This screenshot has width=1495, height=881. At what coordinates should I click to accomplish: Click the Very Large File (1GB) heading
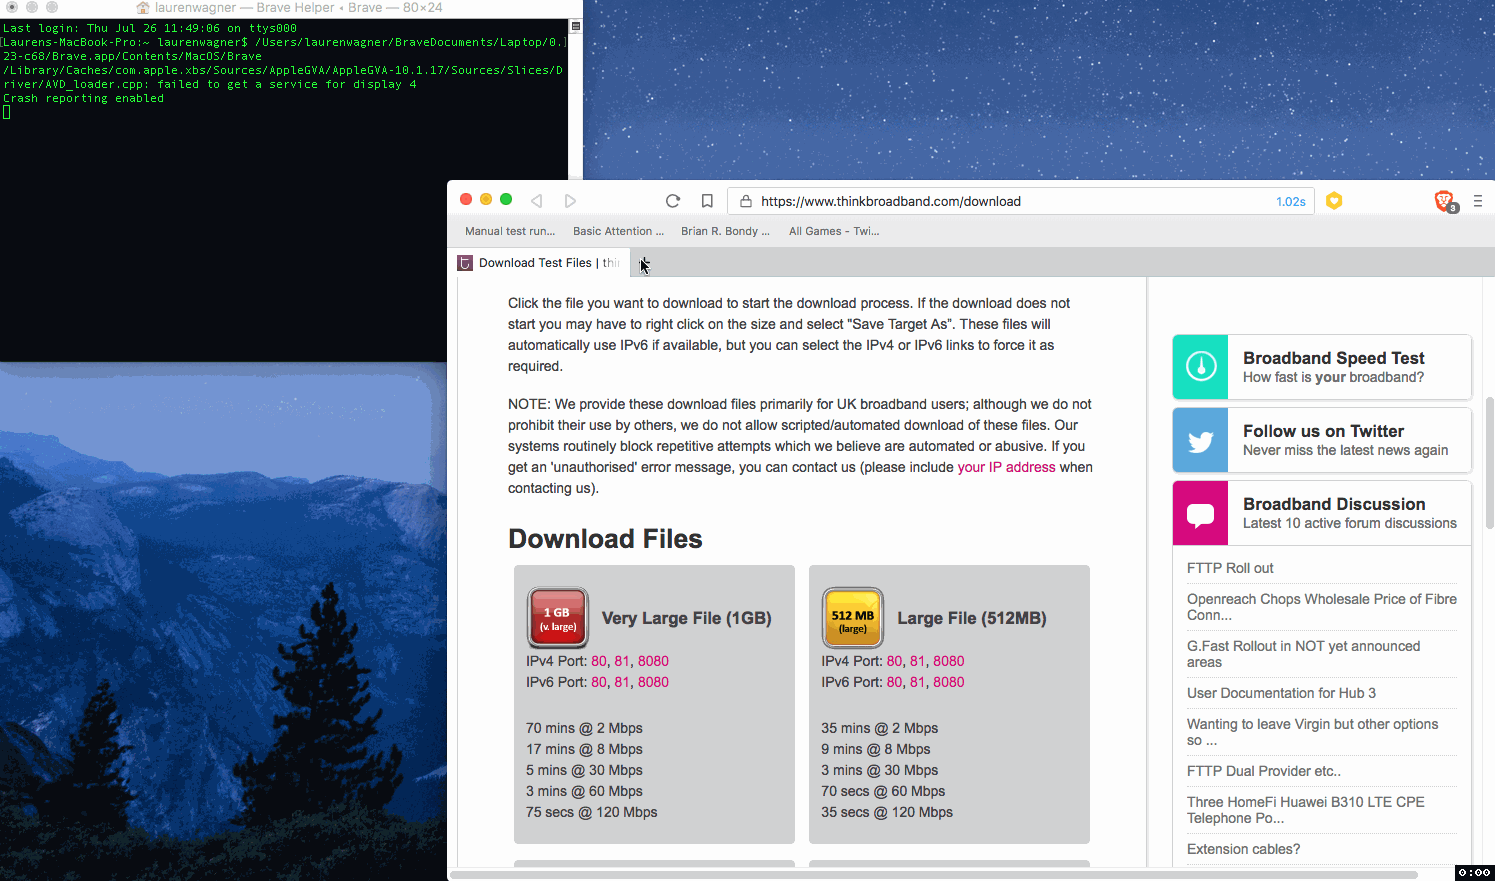point(686,618)
